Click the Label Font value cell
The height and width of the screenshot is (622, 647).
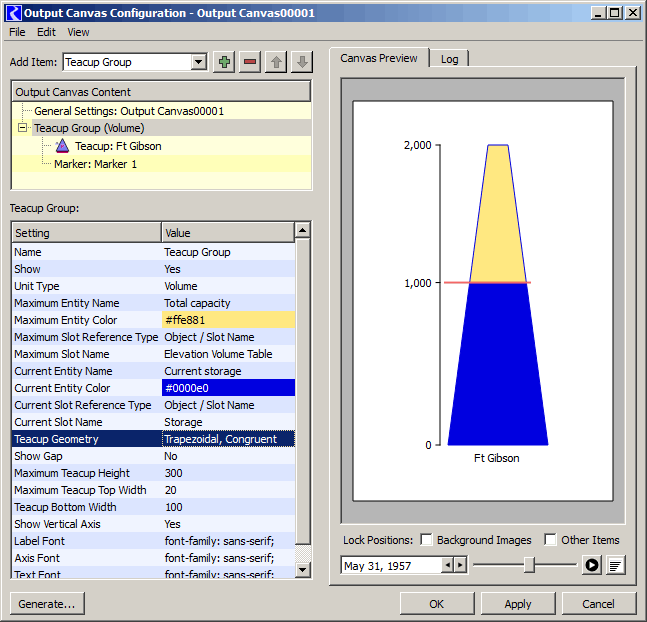click(x=228, y=541)
